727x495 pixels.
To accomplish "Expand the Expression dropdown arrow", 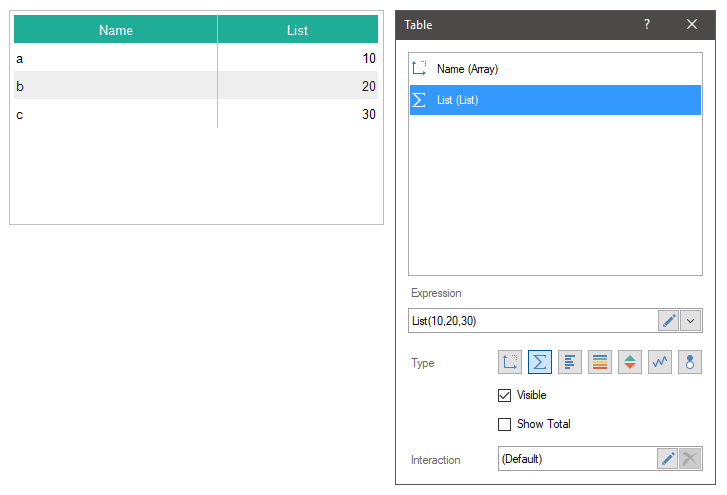I will (691, 321).
